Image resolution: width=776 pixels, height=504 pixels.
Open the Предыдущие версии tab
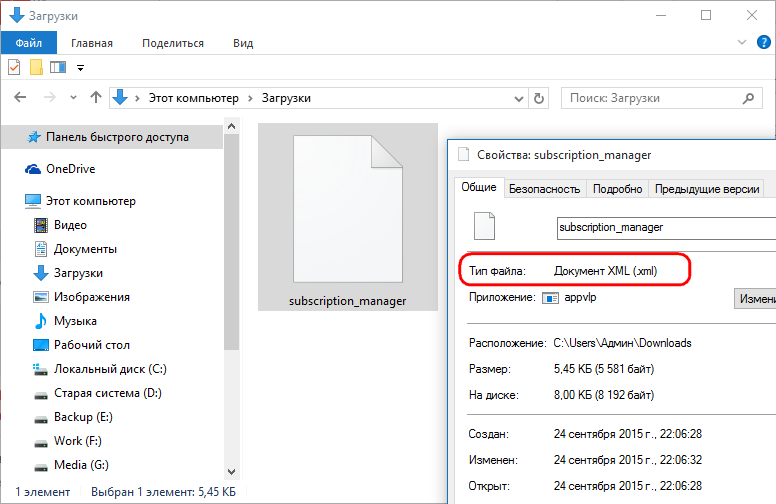(707, 188)
